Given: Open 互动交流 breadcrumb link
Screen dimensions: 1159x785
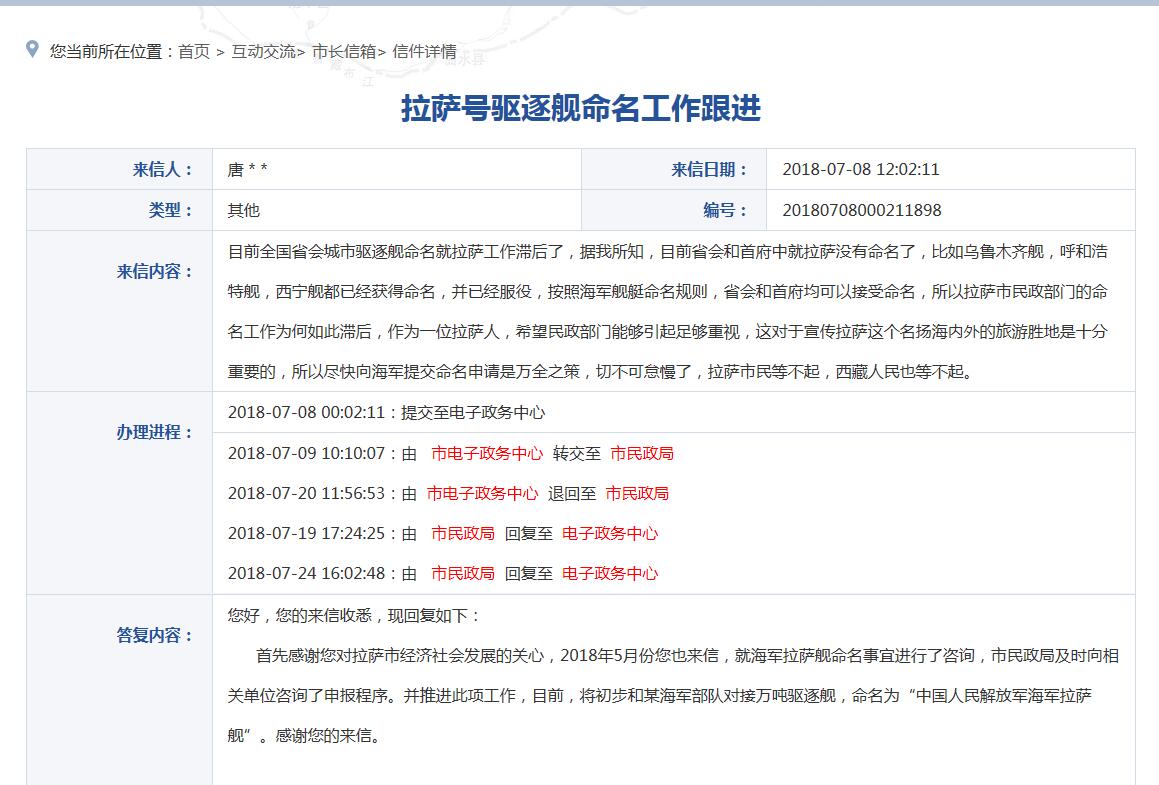Looking at the screenshot, I should click(x=263, y=52).
